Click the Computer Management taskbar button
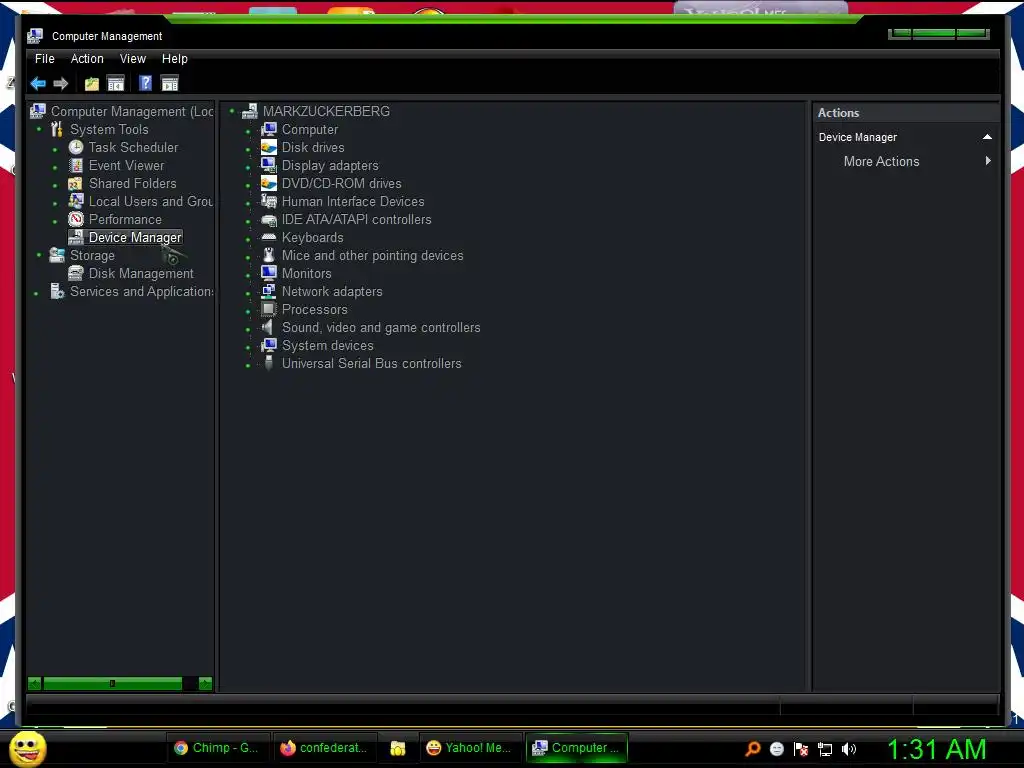 tap(577, 748)
